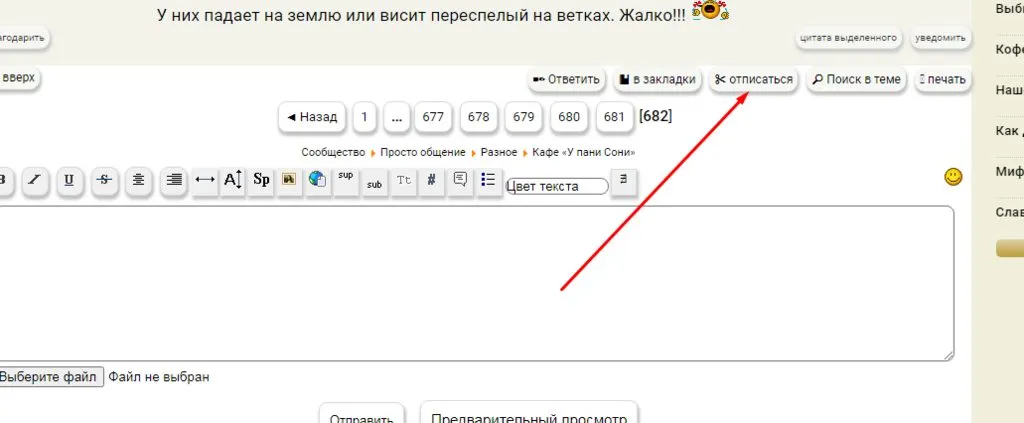Apply strikethrough formatting

pos(104,180)
